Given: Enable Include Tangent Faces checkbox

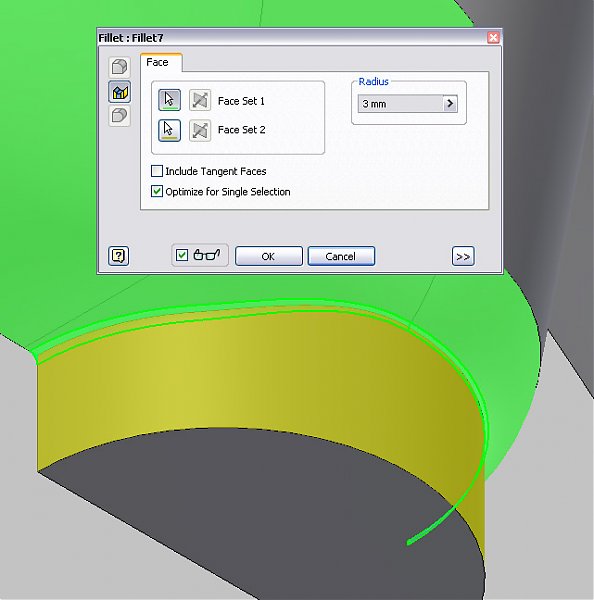Looking at the screenshot, I should pyautogui.click(x=157, y=171).
